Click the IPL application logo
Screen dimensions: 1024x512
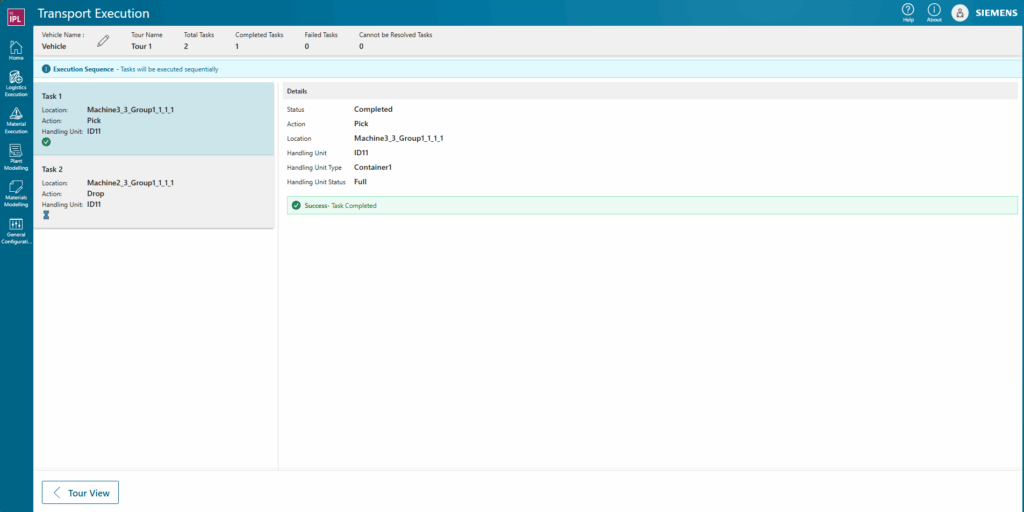[15, 13]
